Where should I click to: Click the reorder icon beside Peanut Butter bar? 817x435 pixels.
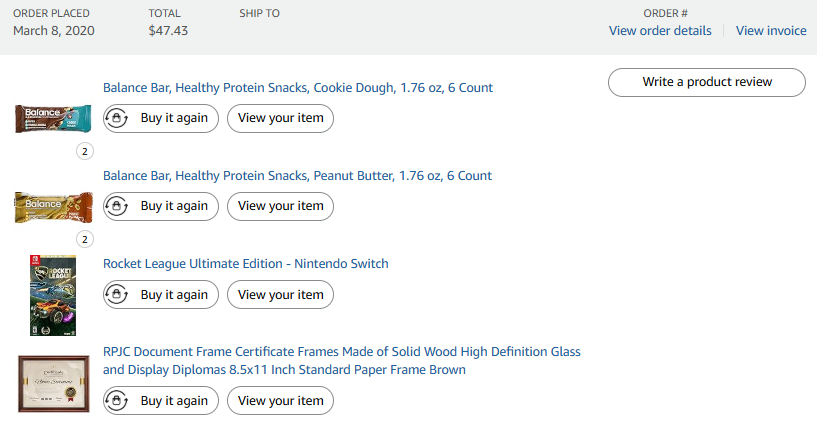(117, 206)
